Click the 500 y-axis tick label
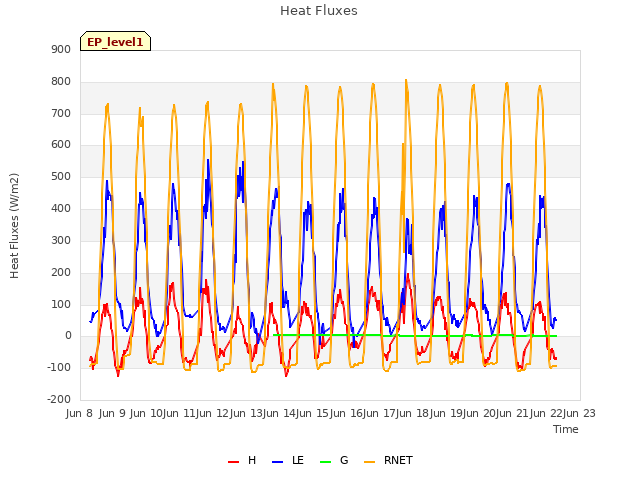 tap(61, 177)
